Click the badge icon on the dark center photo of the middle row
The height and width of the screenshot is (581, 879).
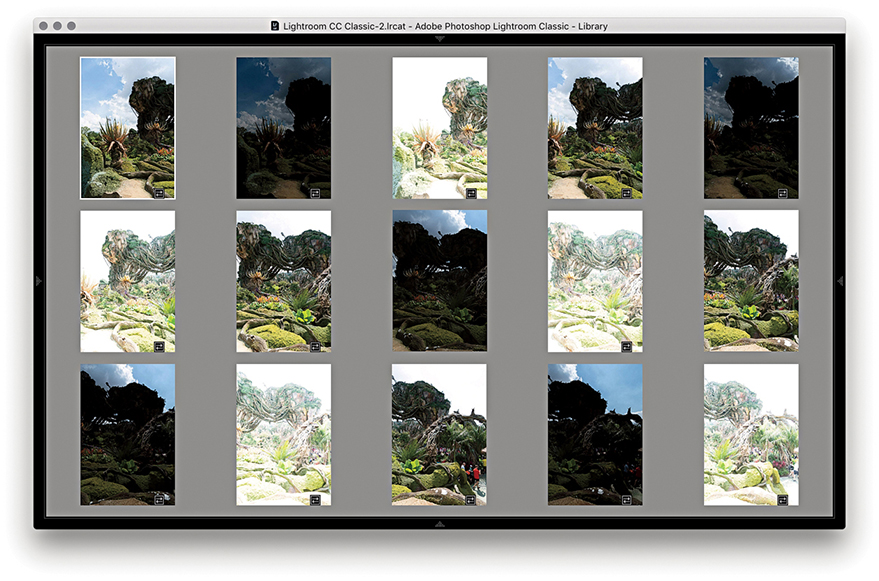pyautogui.click(x=470, y=346)
